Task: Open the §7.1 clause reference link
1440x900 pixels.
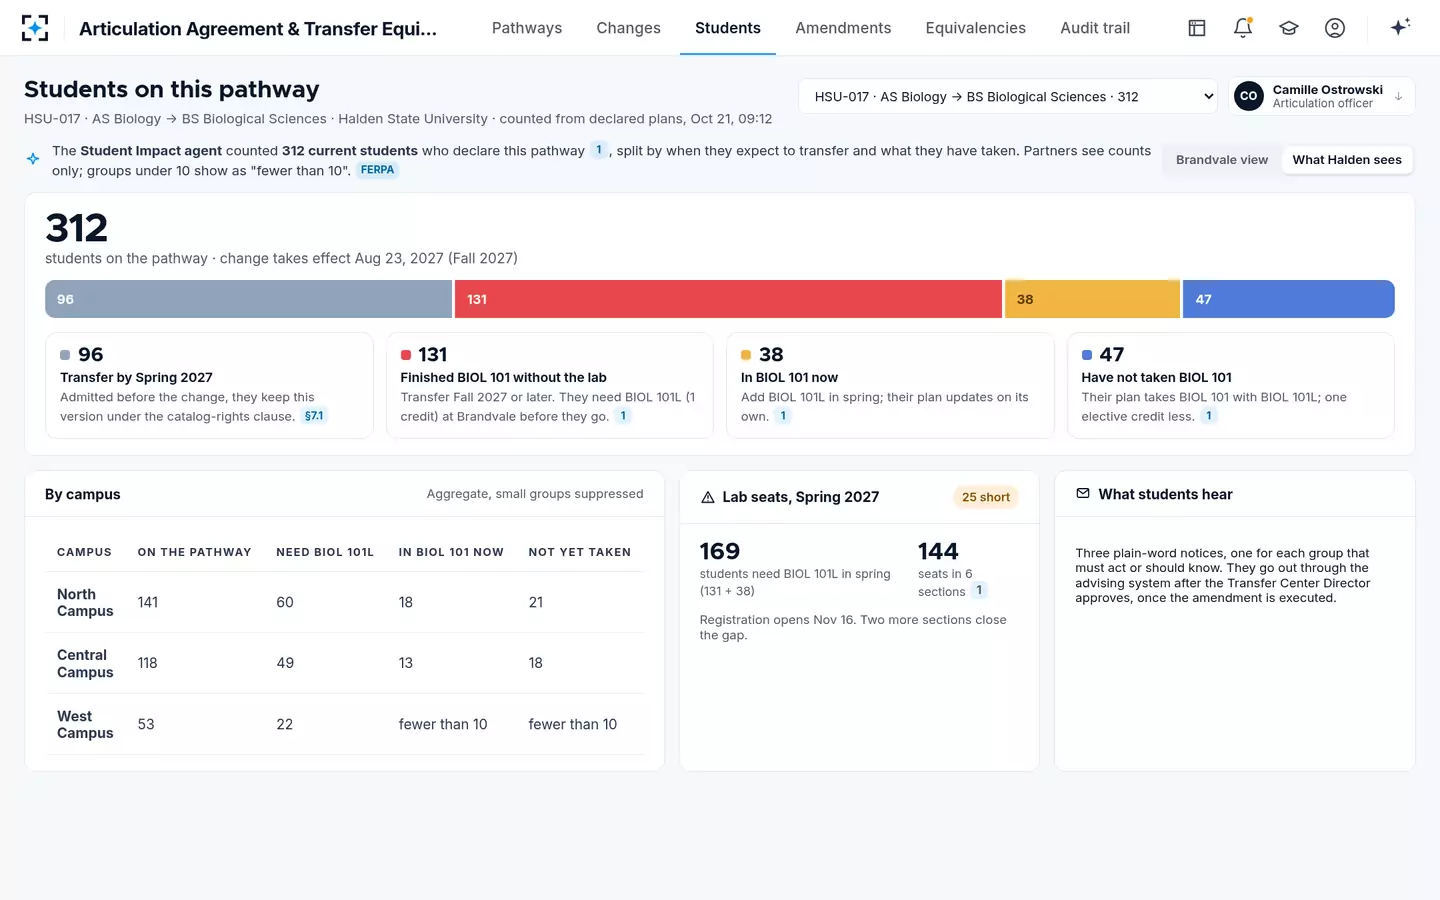Action: 314,416
